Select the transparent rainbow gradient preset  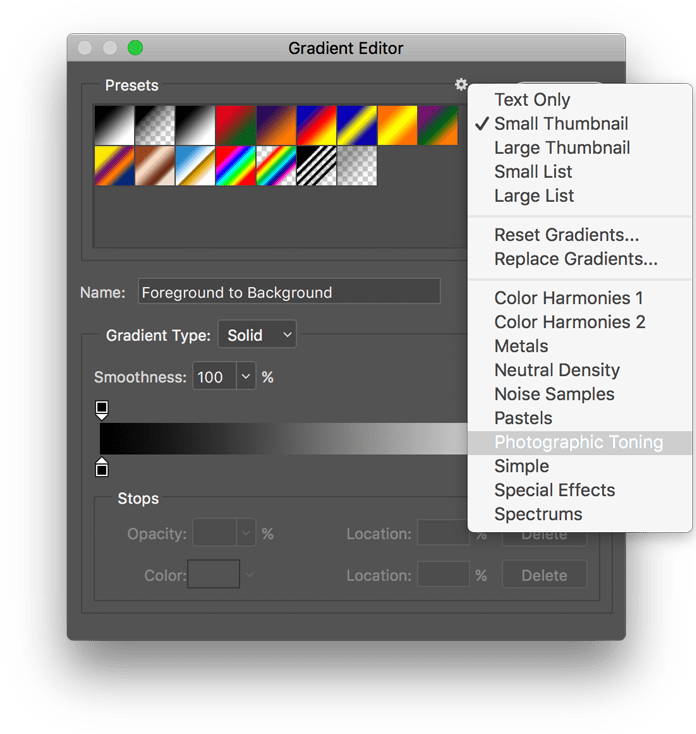click(276, 166)
